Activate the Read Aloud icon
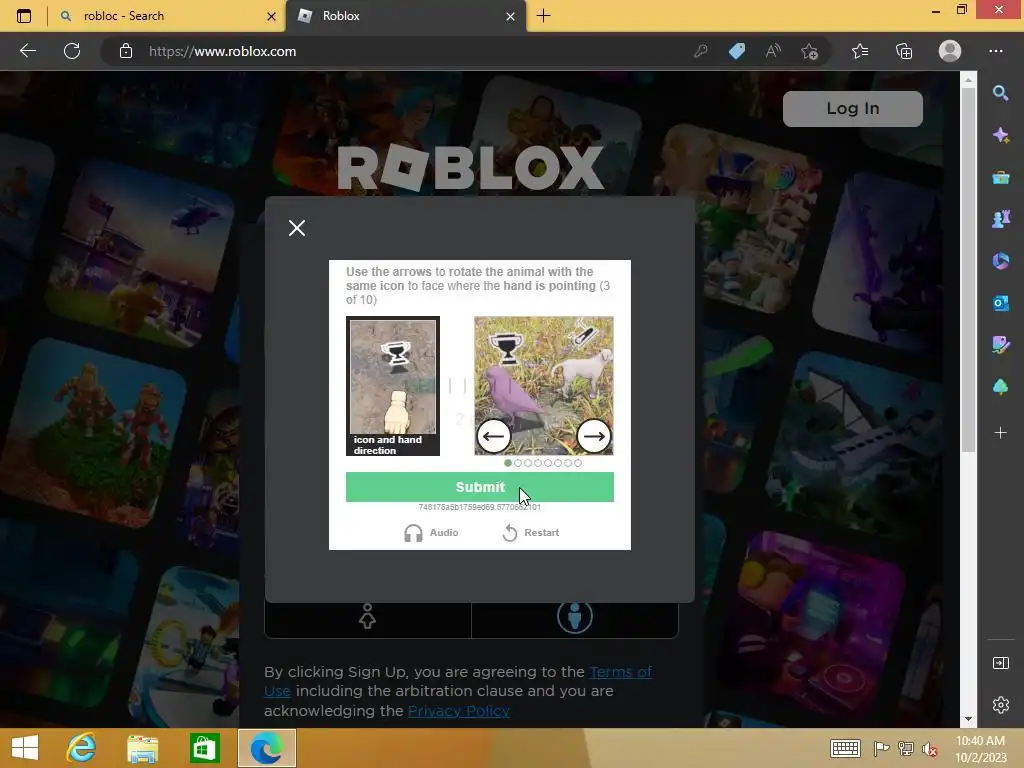The height and width of the screenshot is (768, 1024). pos(773,51)
